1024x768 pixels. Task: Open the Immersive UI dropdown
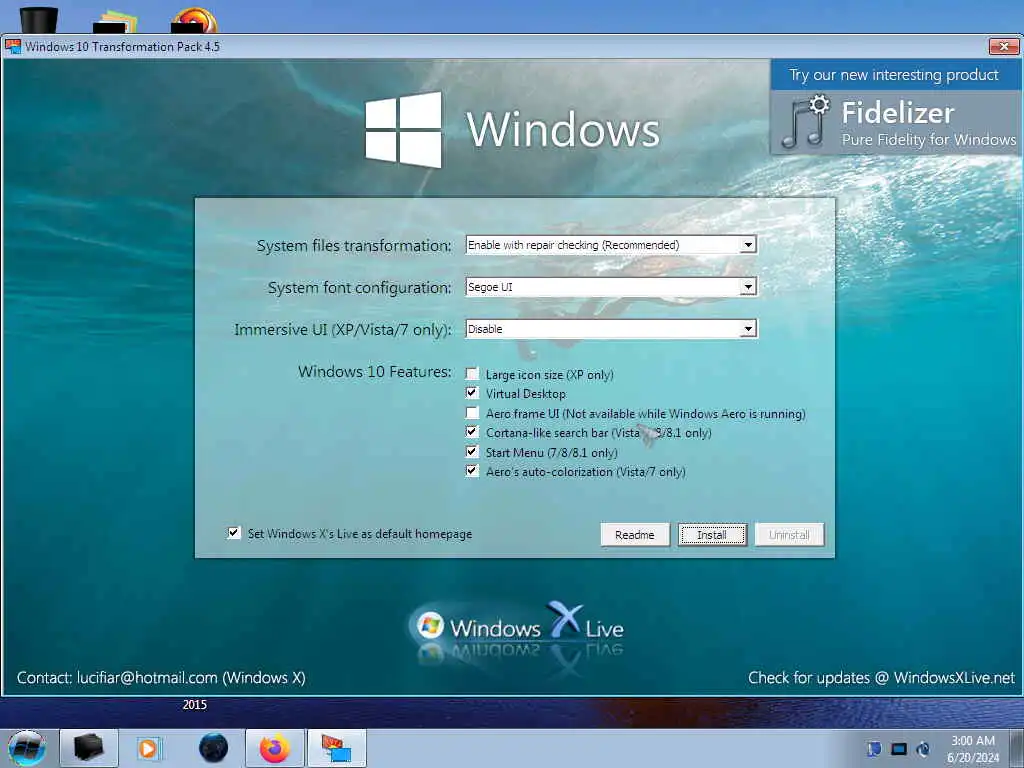[x=611, y=328]
